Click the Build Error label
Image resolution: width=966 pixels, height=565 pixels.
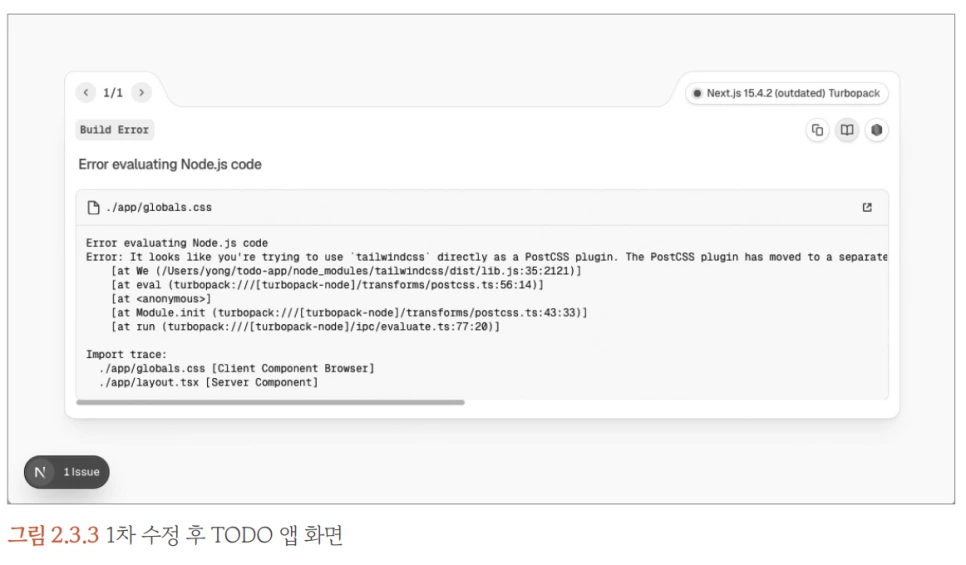[115, 130]
